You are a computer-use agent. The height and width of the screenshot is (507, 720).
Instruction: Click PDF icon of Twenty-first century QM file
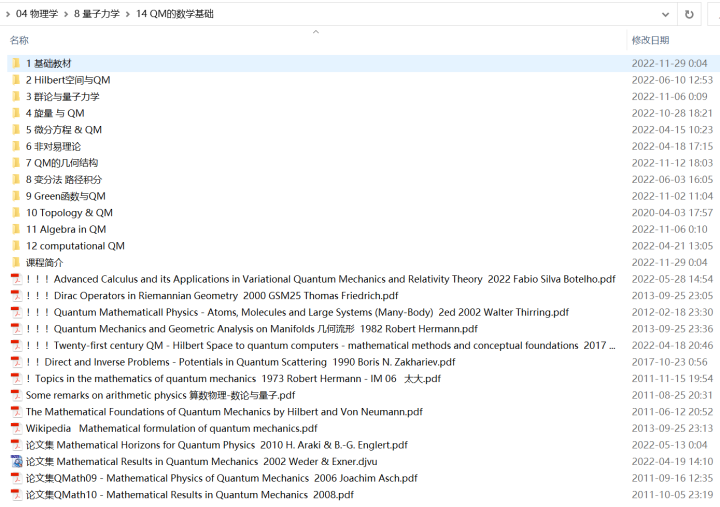pos(16,345)
